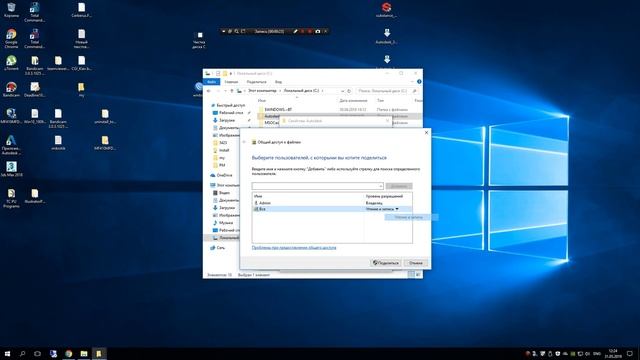The height and width of the screenshot is (360, 640).
Task: Click the Поделиться button in the dialog
Action: click(x=386, y=263)
